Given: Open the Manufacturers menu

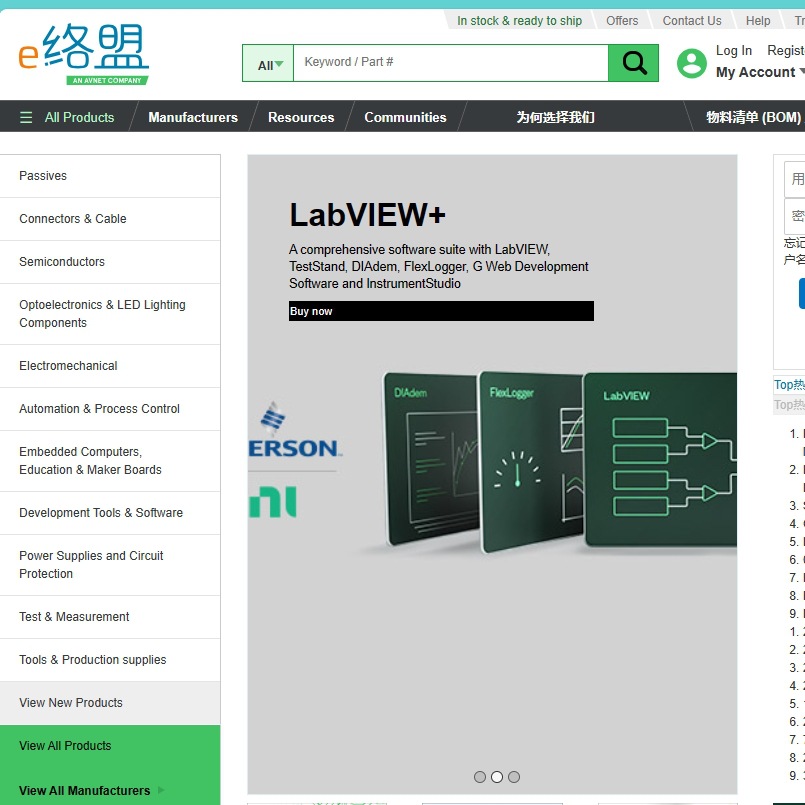Looking at the screenshot, I should tap(193, 117).
